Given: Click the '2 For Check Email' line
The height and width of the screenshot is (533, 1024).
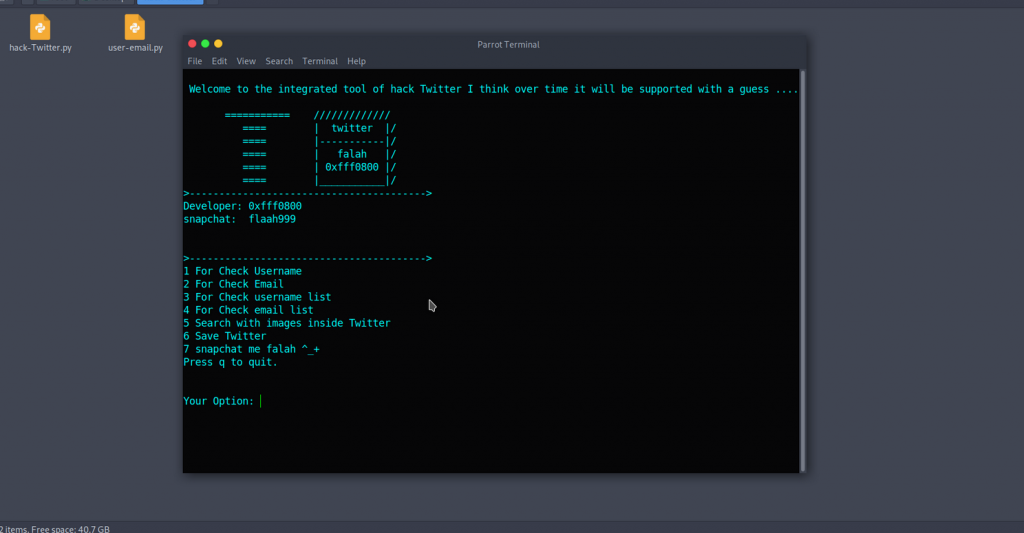Looking at the screenshot, I should [233, 284].
